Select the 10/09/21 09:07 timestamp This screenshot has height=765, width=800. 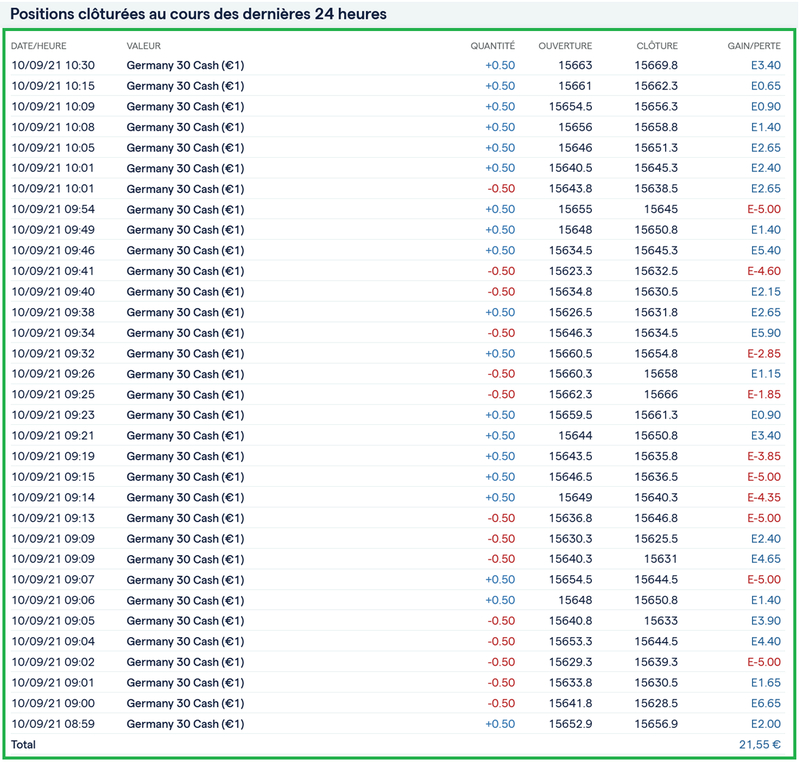coord(53,580)
